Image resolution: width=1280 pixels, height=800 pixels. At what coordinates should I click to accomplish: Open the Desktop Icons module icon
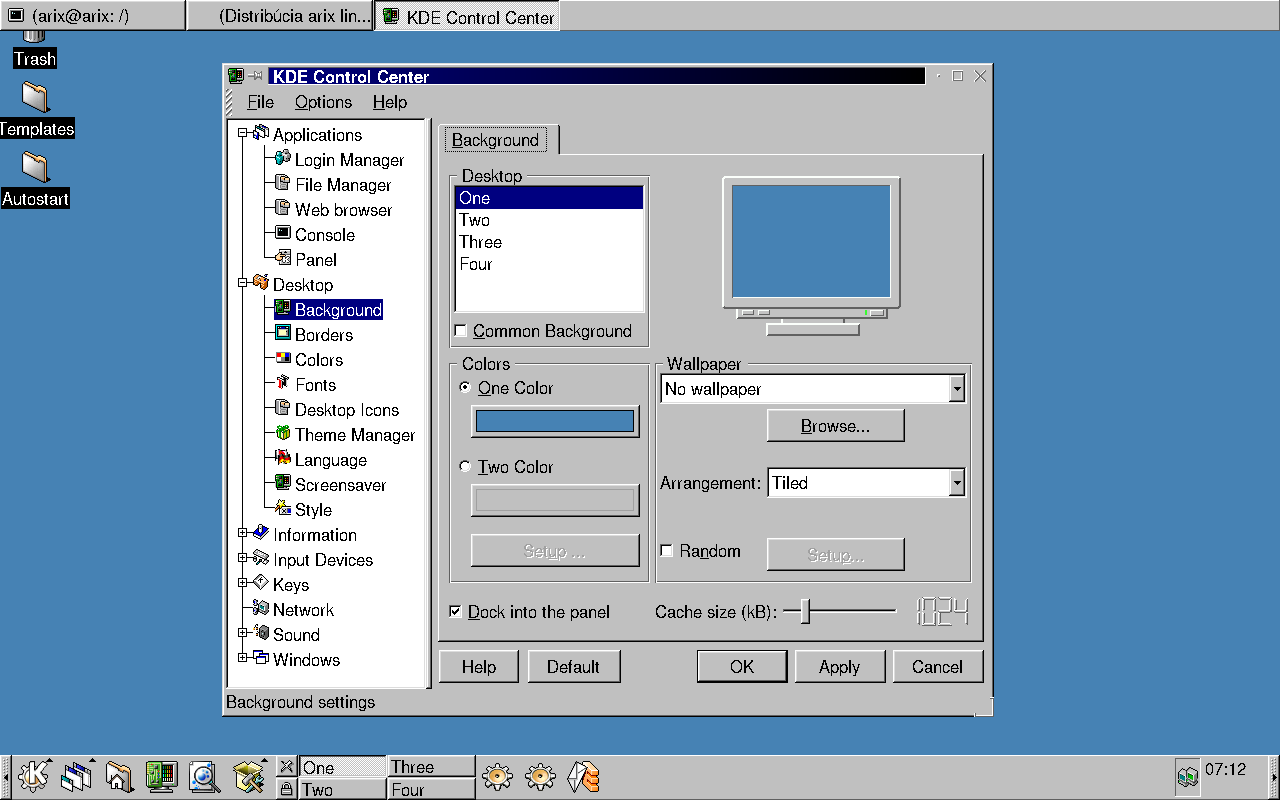tap(283, 409)
